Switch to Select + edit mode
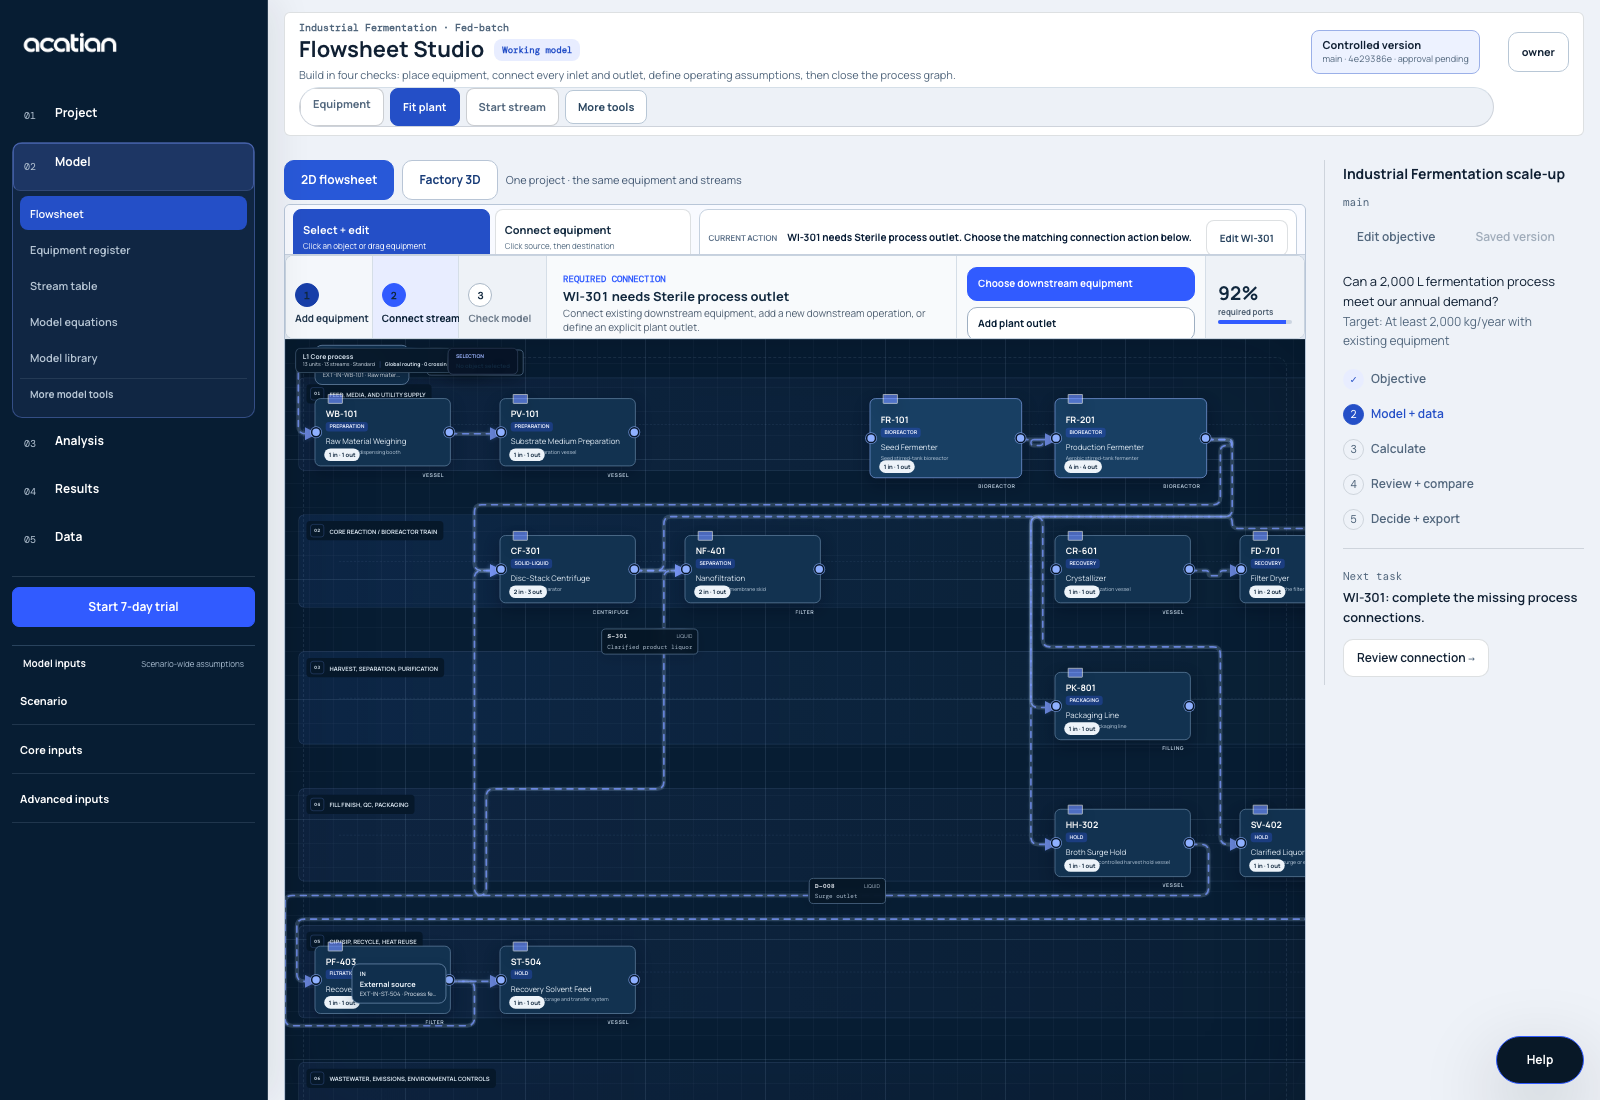 click(391, 232)
